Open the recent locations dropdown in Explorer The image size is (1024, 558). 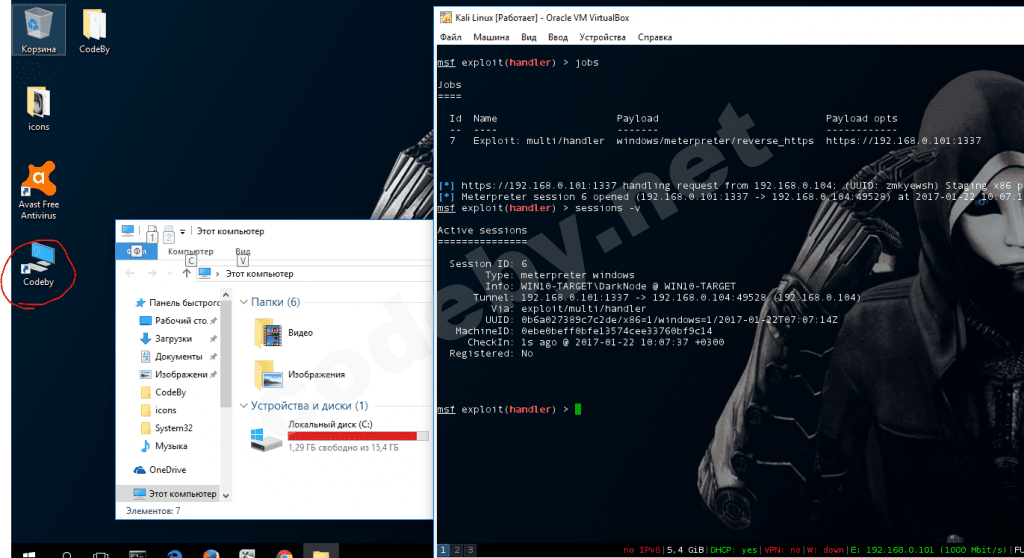169,274
